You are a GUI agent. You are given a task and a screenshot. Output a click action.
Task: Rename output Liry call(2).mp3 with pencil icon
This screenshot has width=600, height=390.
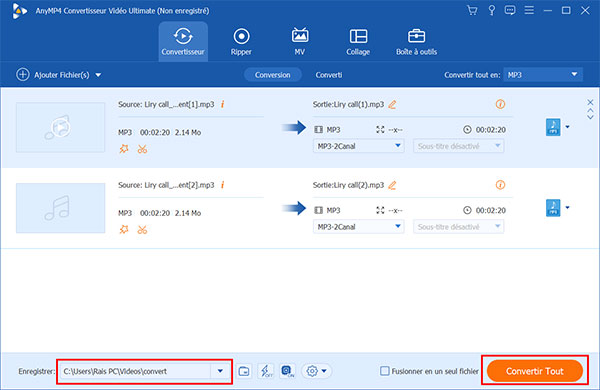point(392,185)
